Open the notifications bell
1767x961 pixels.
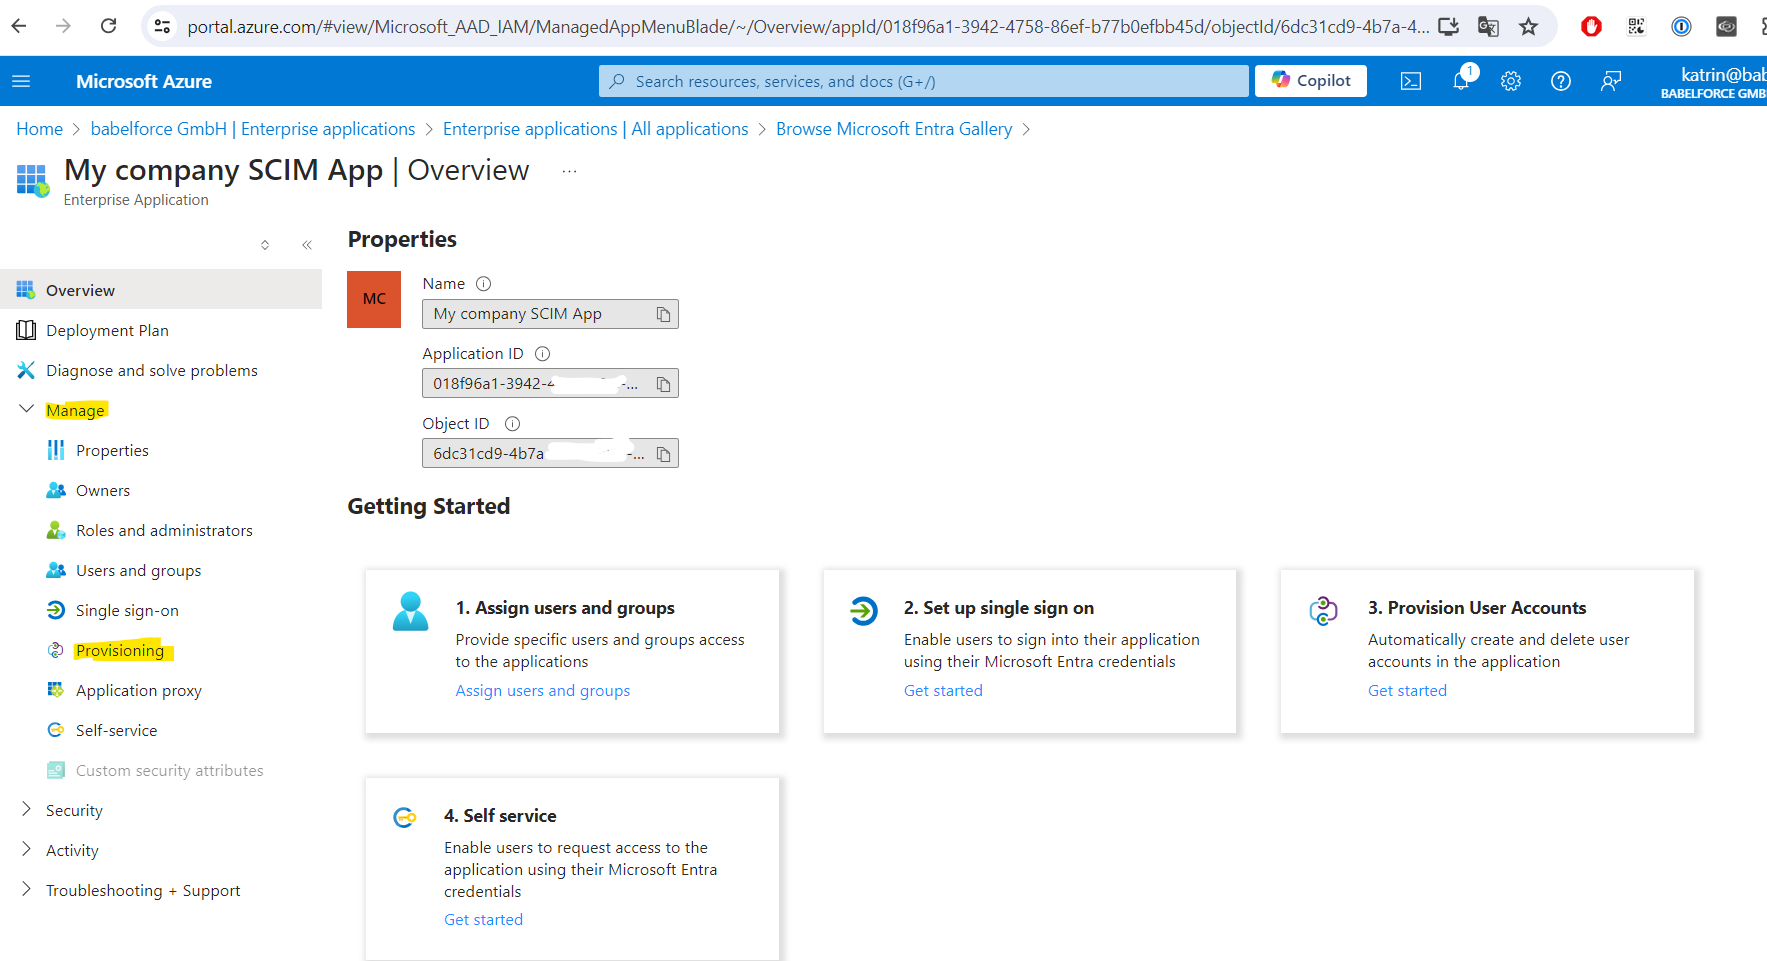click(x=1462, y=81)
